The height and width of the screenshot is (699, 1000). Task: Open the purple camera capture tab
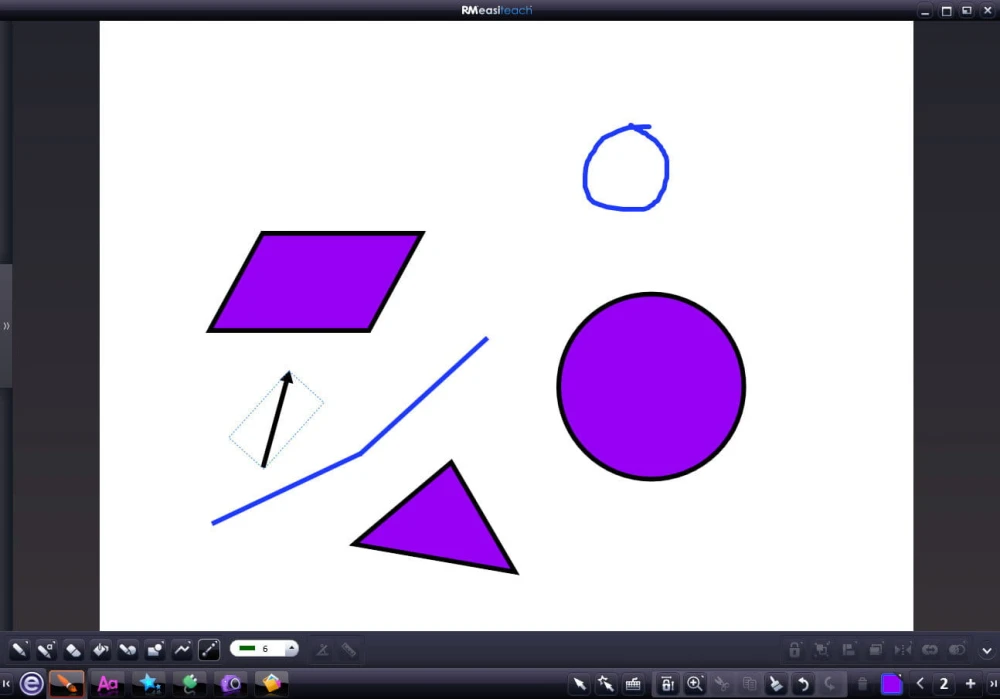pyautogui.click(x=230, y=684)
